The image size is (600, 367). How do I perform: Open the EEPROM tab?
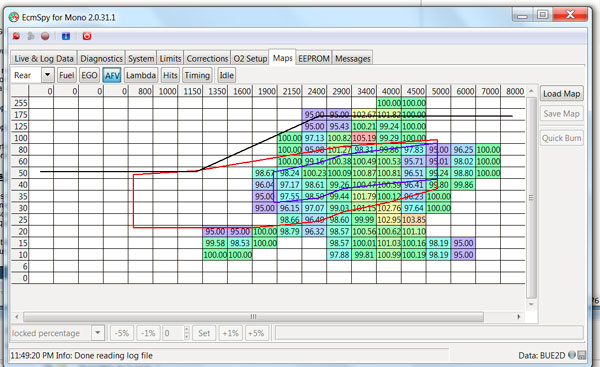(314, 59)
